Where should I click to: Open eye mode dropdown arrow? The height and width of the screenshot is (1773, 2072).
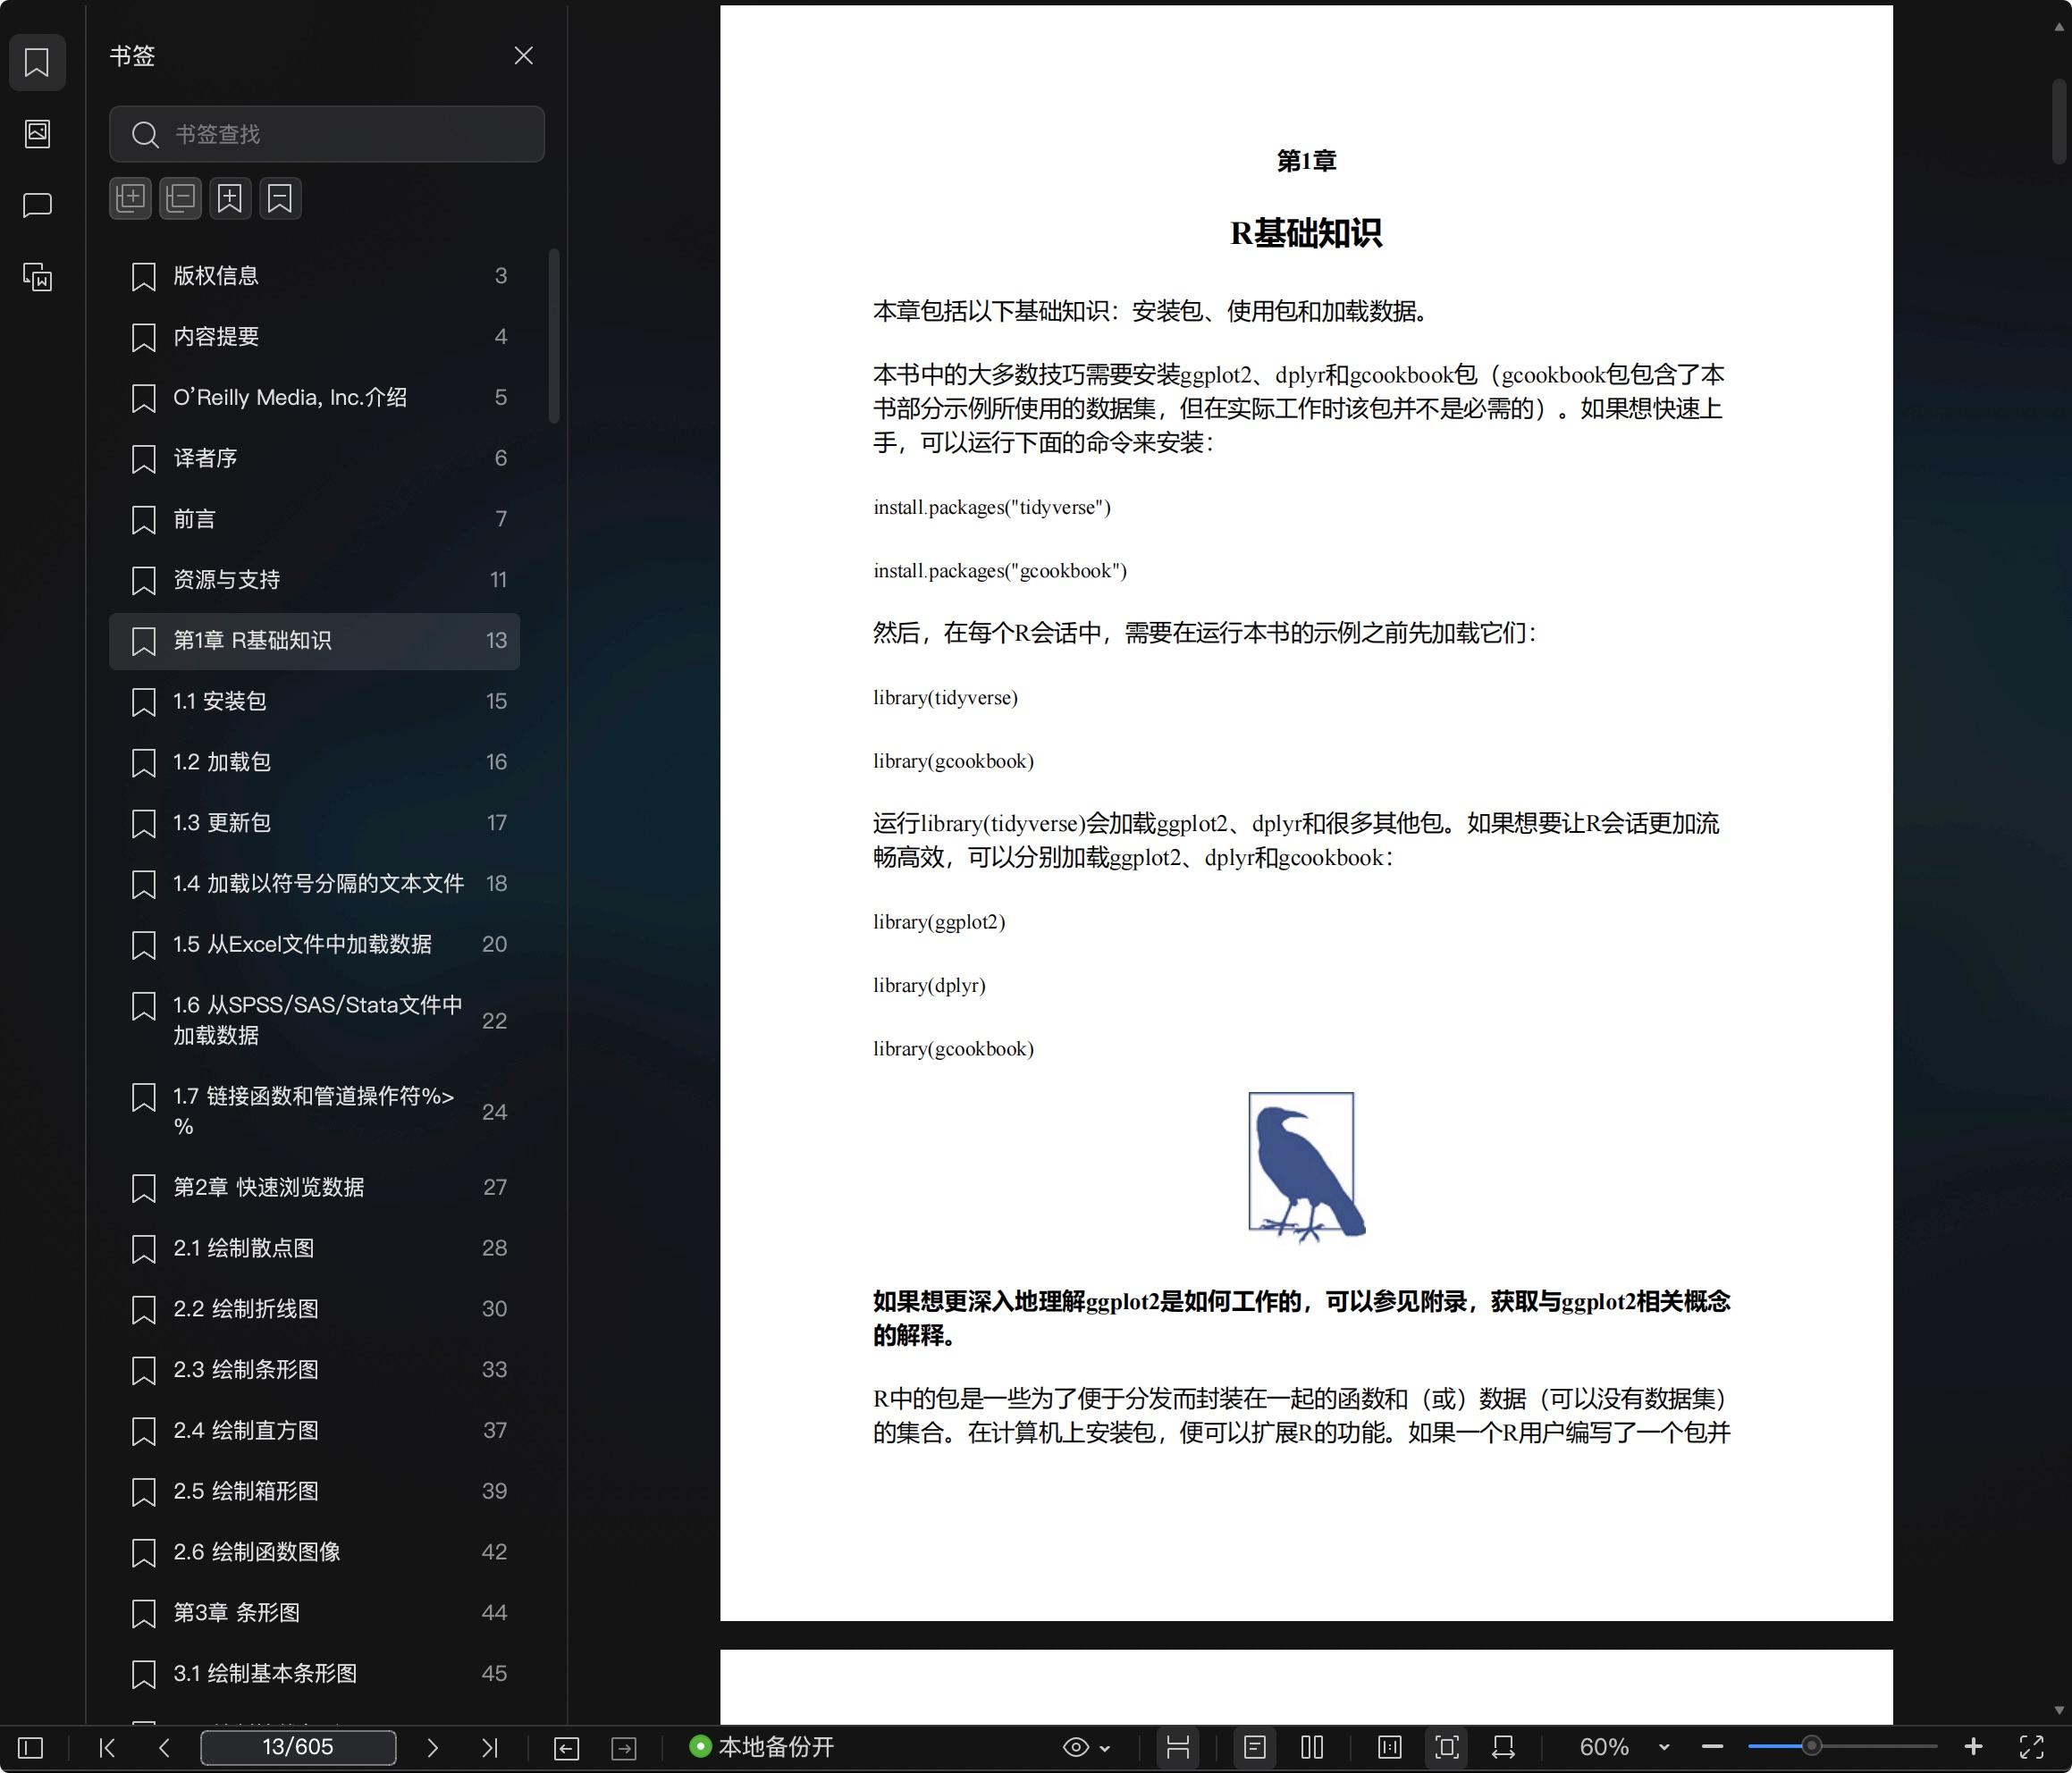1105,1749
